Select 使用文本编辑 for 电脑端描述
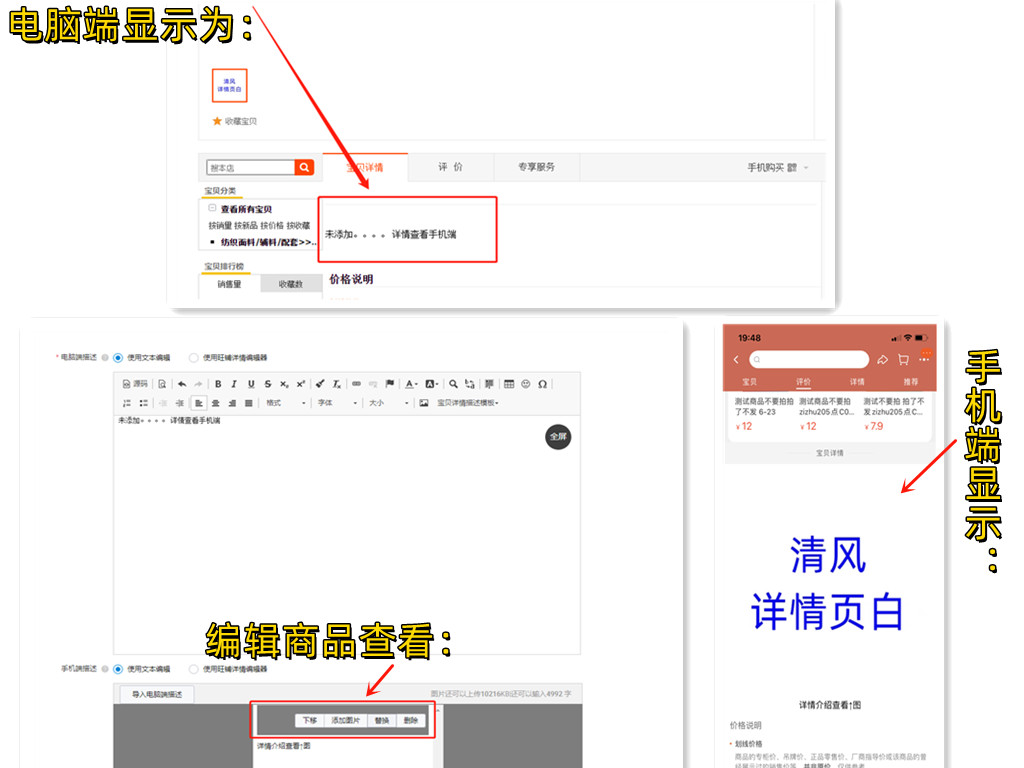The width and height of the screenshot is (1024, 768). coord(118,358)
